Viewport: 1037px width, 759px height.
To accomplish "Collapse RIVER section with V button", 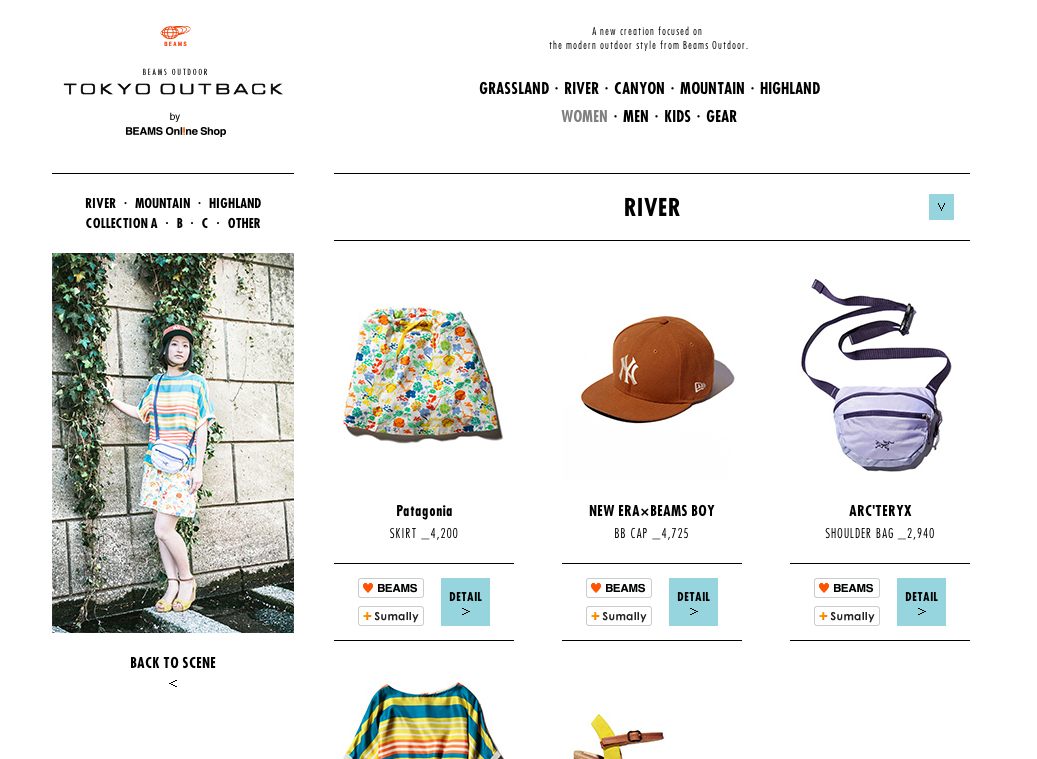I will point(941,207).
